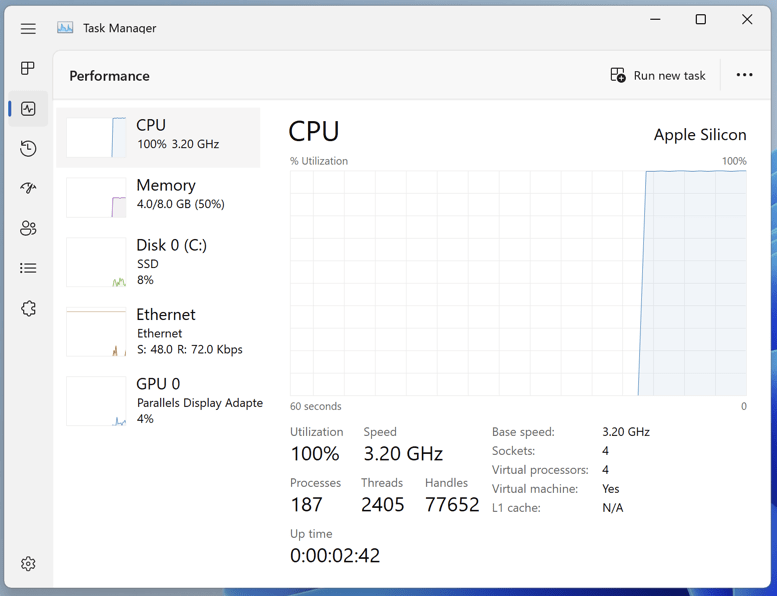Open the Services page icon
Viewport: 777px width, 596px height.
28,308
